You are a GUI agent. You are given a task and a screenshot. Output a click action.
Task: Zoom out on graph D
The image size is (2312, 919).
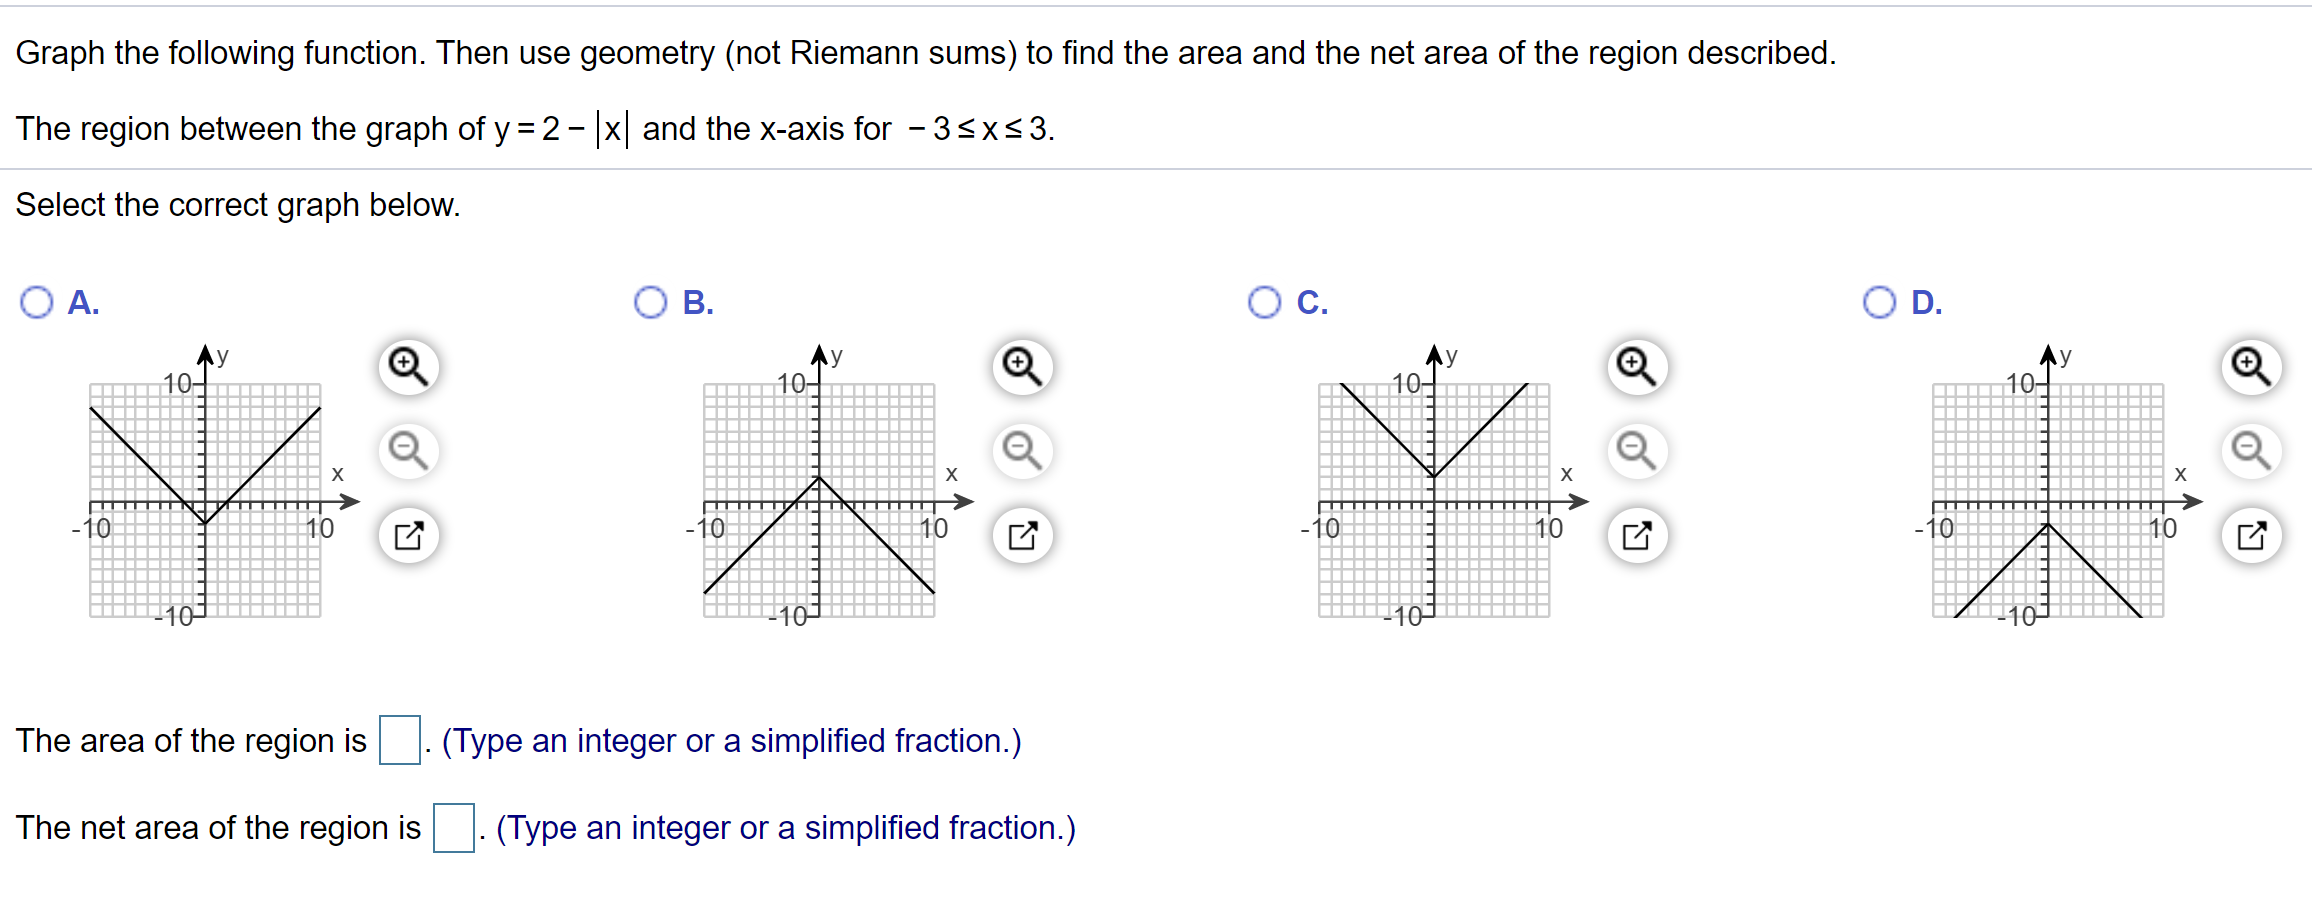coord(2251,451)
